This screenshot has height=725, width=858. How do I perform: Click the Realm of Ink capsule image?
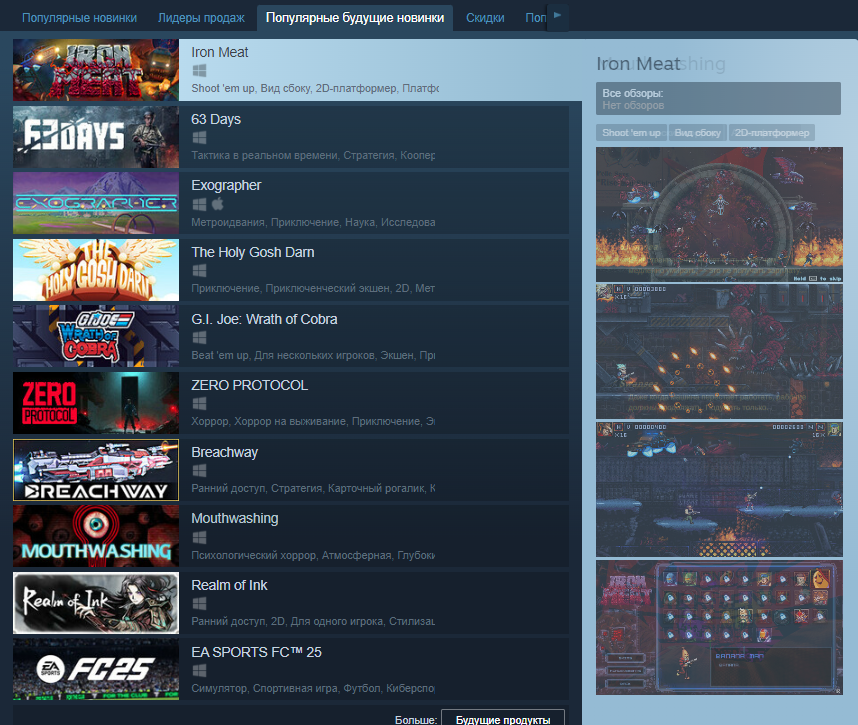[96, 603]
